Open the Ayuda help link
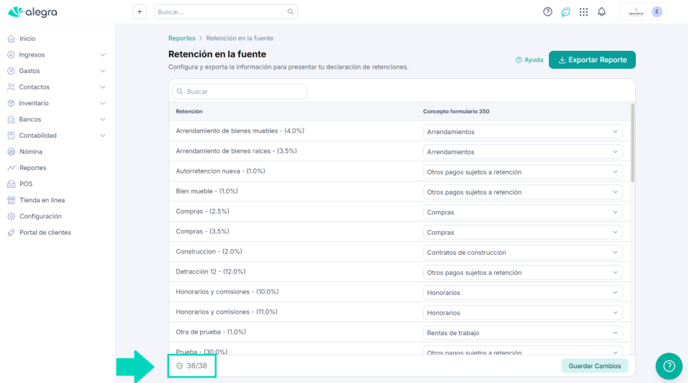This screenshot has width=688, height=383. click(529, 60)
